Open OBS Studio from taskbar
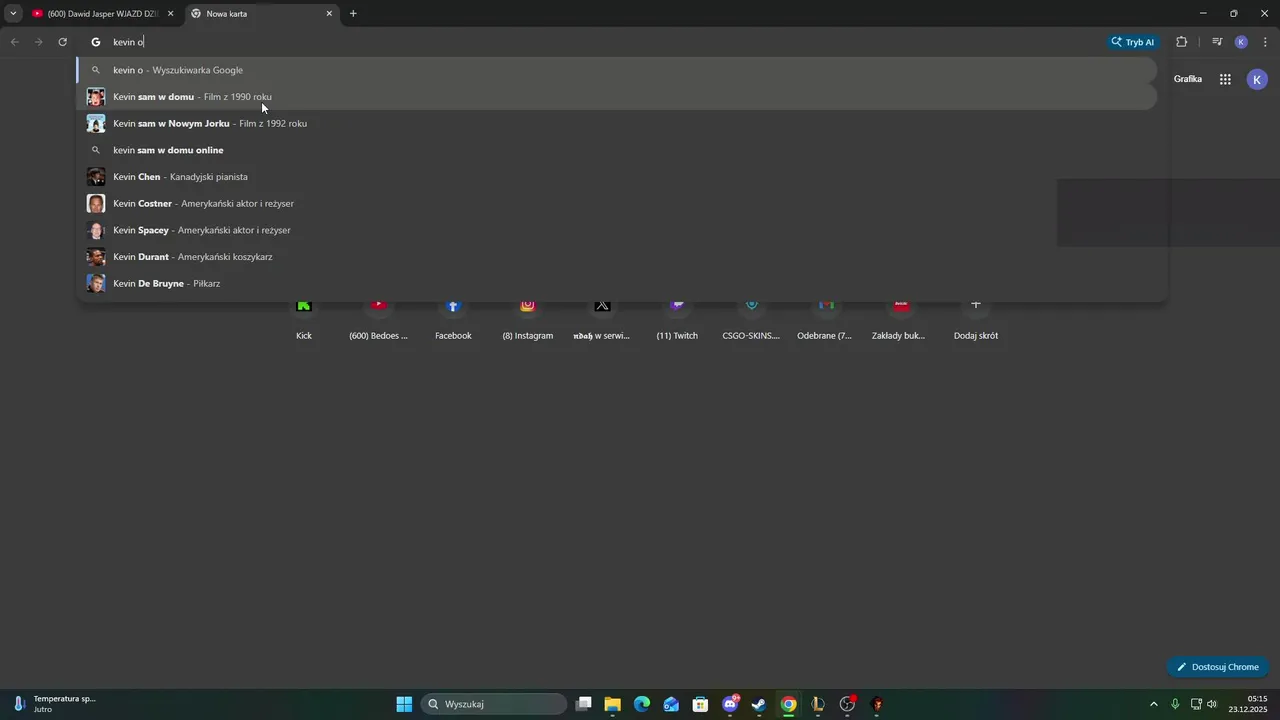 click(848, 704)
